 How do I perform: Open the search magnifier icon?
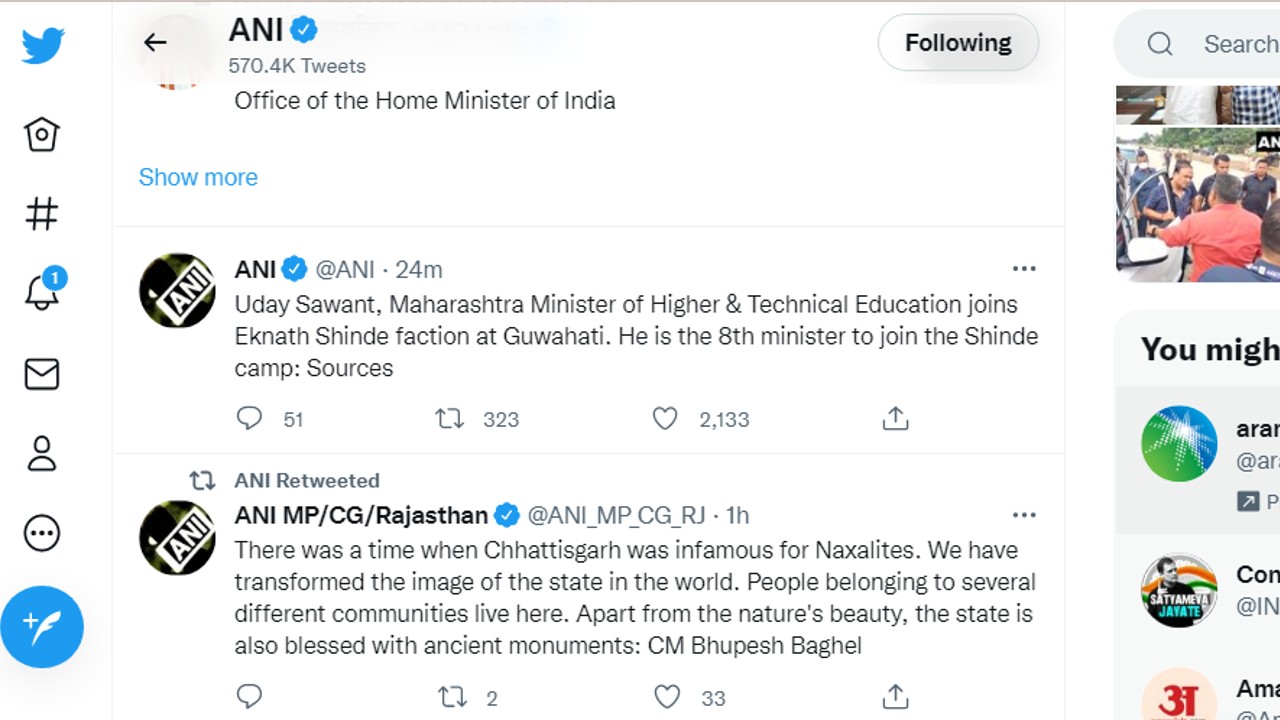[x=1159, y=44]
